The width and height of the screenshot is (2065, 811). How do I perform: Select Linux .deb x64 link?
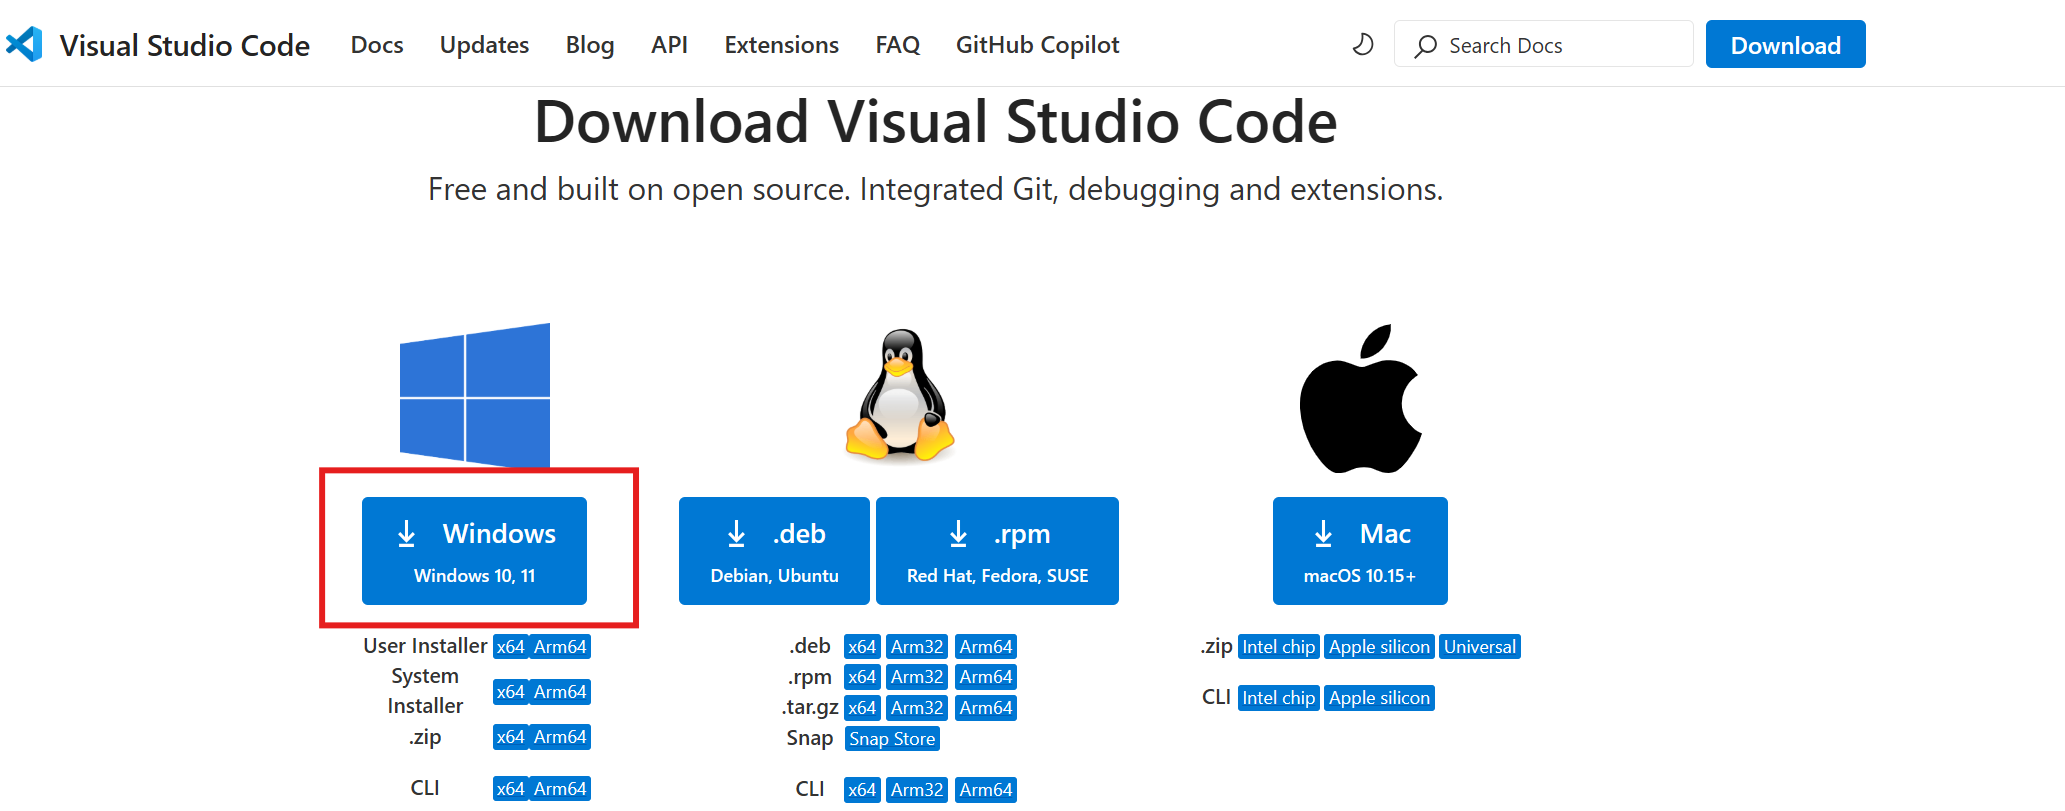(x=862, y=647)
